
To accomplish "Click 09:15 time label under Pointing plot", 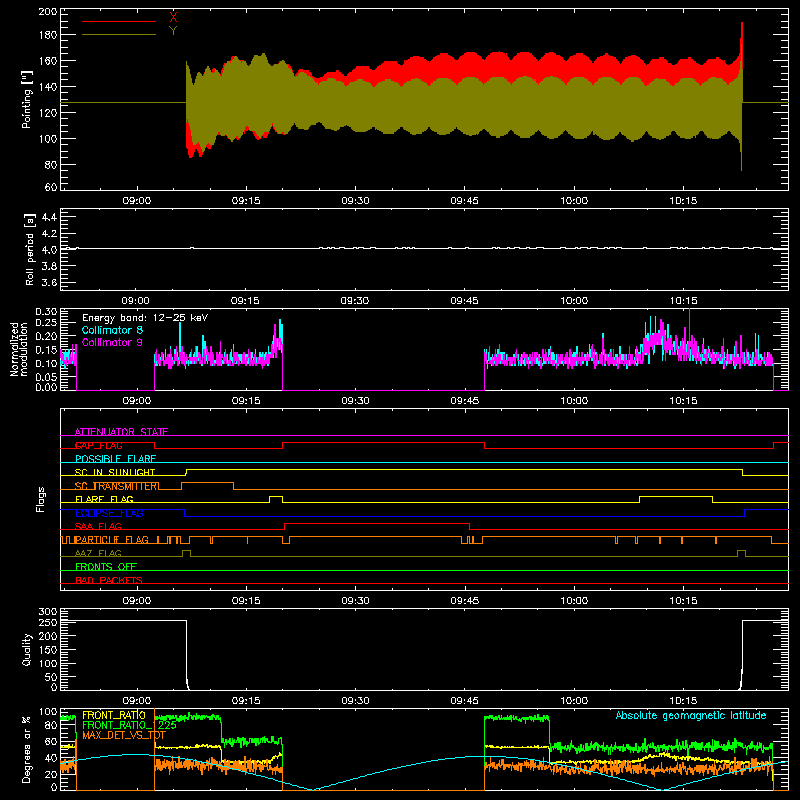I will (x=246, y=201).
